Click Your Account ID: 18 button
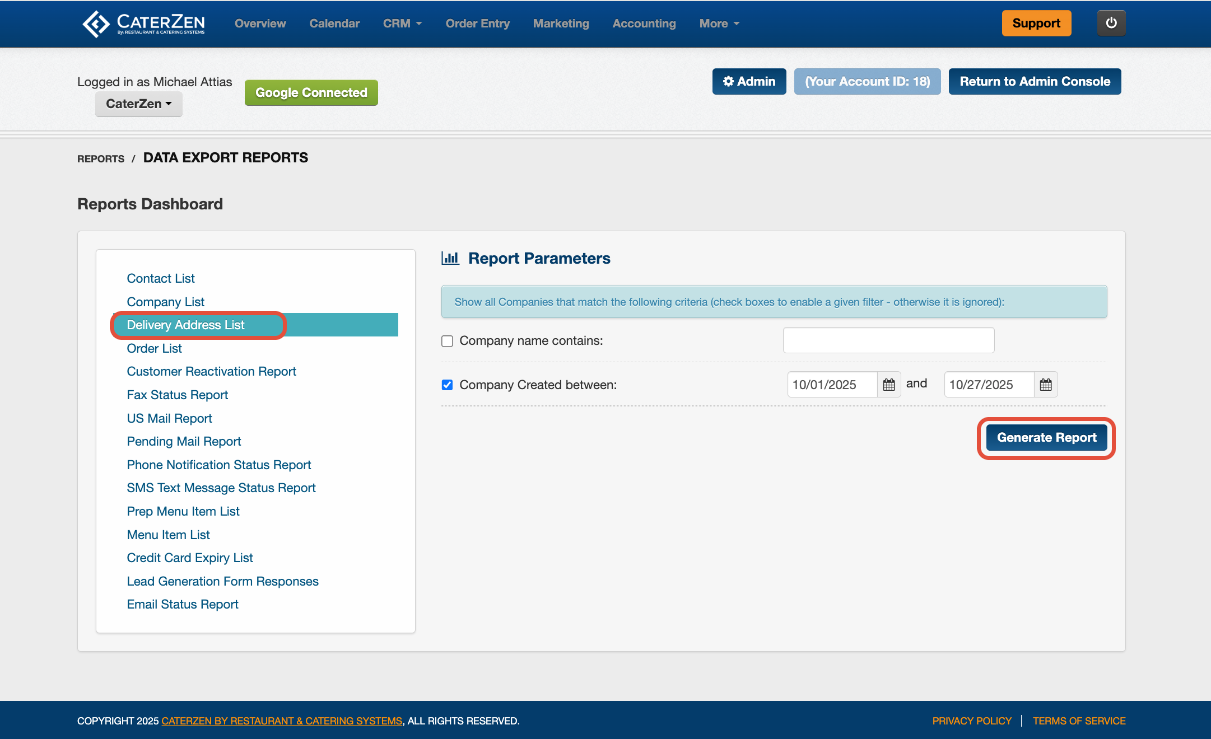This screenshot has width=1211, height=739. [867, 82]
